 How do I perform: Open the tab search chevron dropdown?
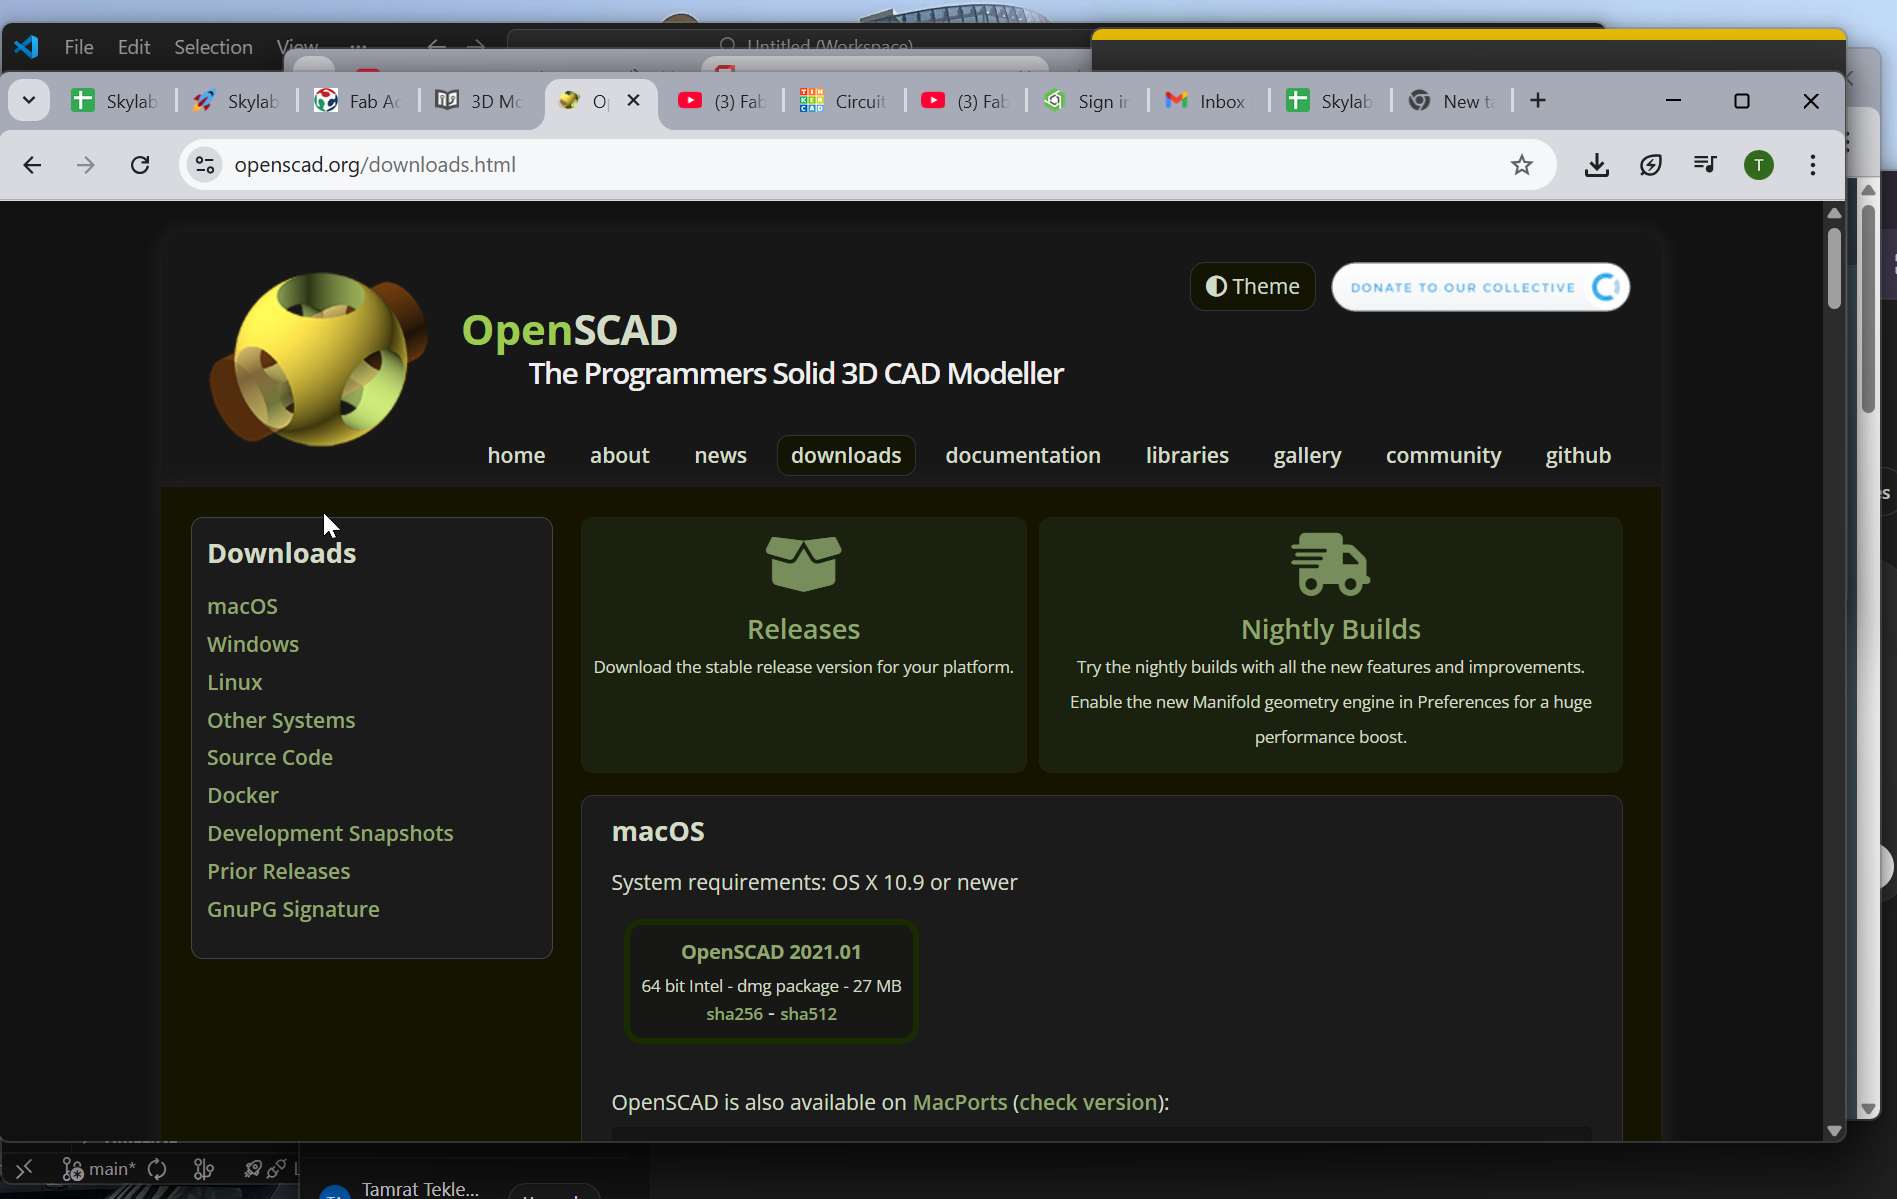(x=28, y=99)
